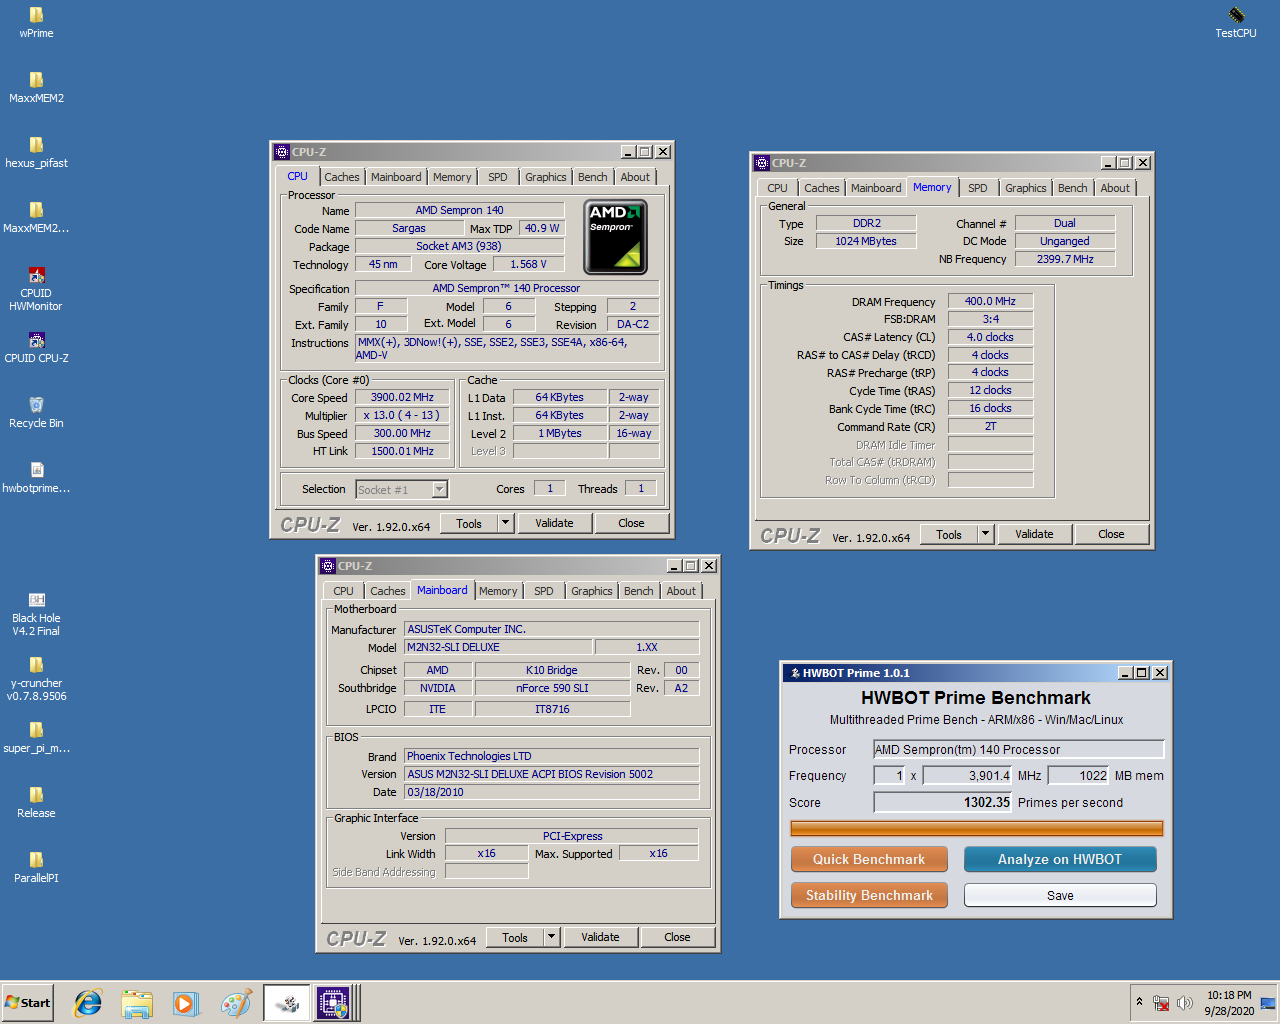Expand Tools dropdown arrow in Memory window

[985, 534]
